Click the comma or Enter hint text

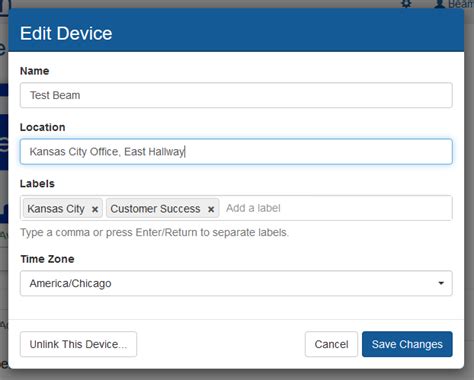[x=155, y=232]
